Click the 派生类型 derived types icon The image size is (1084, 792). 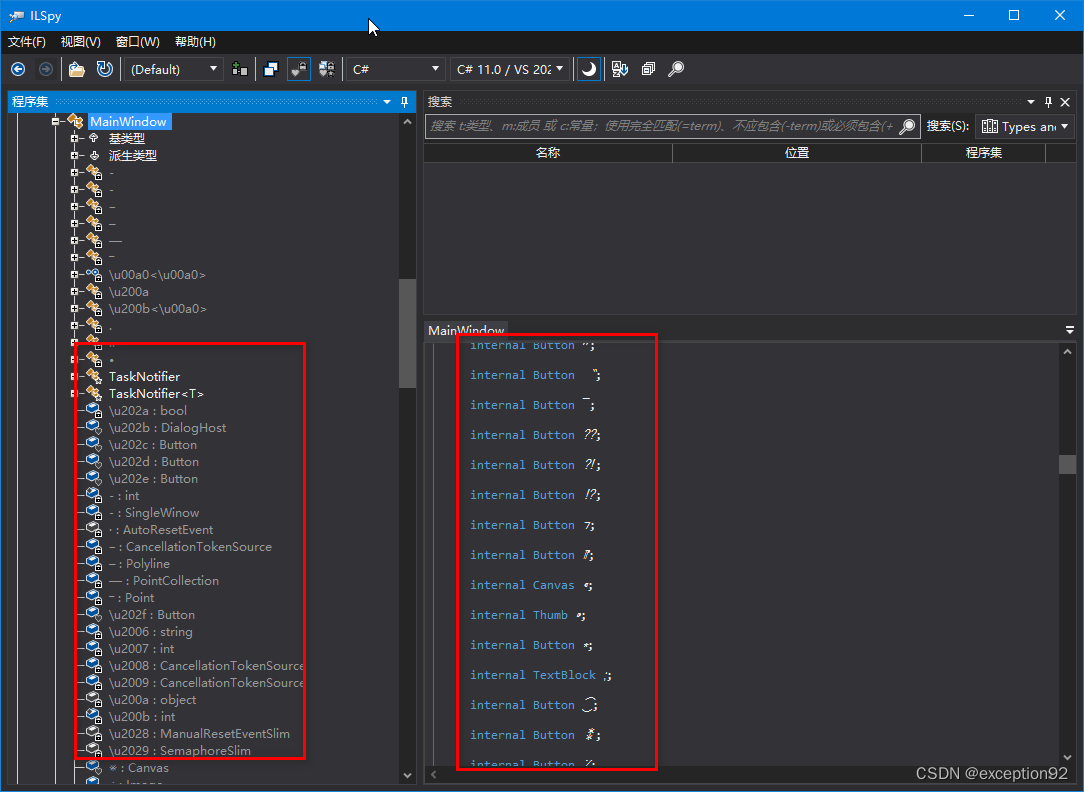click(94, 155)
